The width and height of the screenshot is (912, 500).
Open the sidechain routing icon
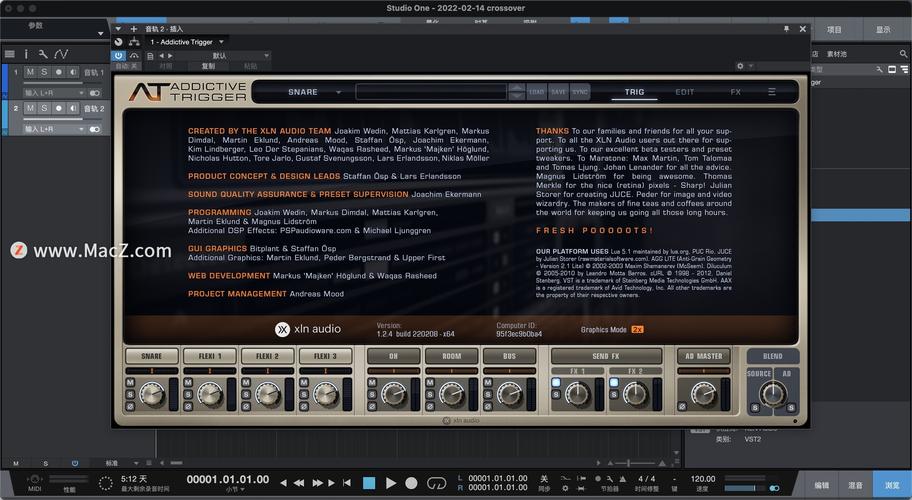tap(134, 42)
